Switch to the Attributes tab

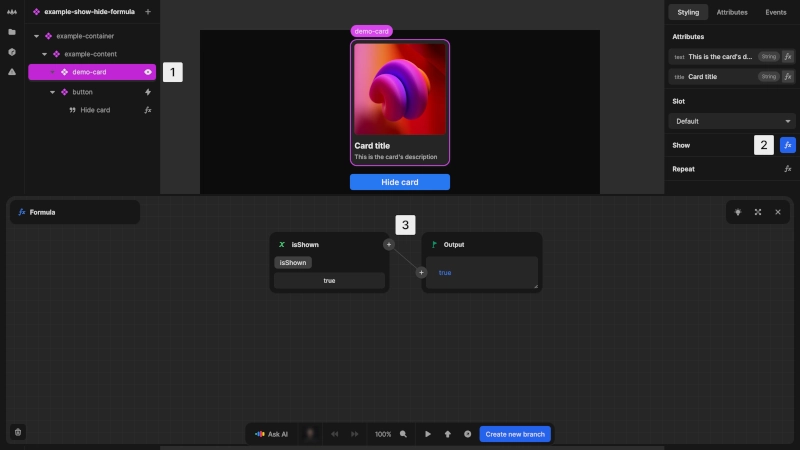pos(732,12)
